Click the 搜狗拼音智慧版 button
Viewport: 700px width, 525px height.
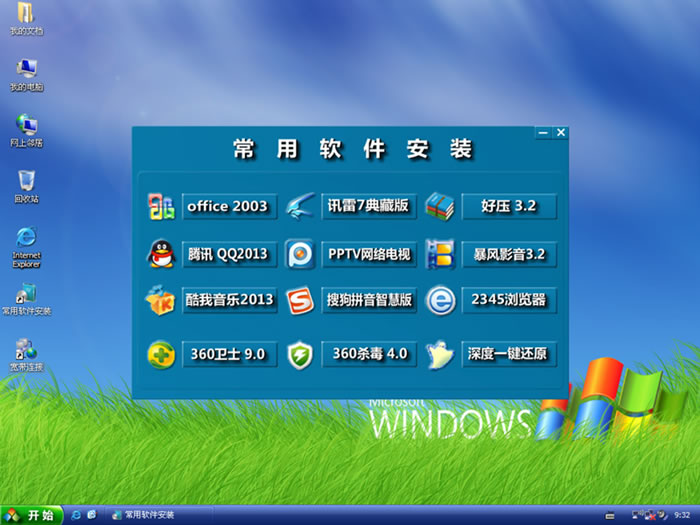coord(369,300)
